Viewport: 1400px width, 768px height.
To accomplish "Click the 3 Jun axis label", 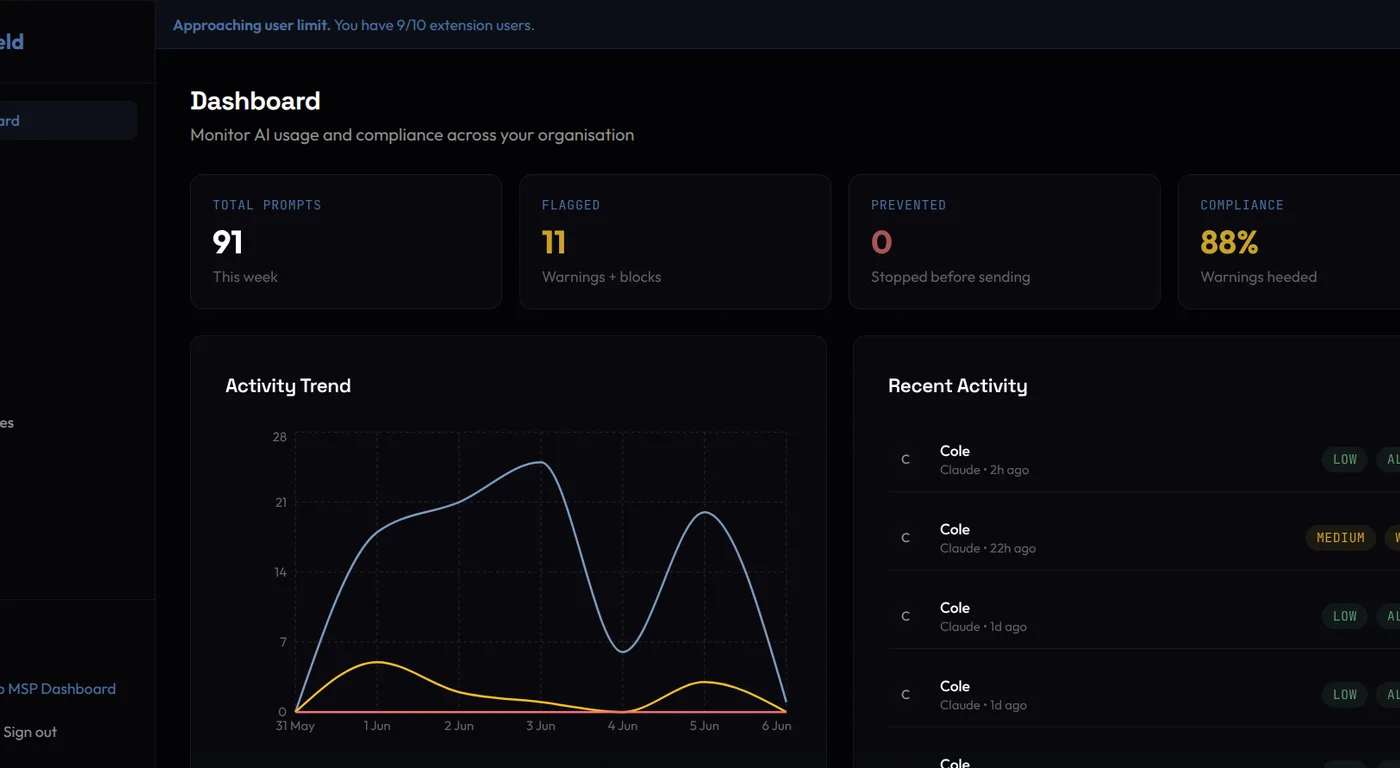I will click(x=541, y=726).
